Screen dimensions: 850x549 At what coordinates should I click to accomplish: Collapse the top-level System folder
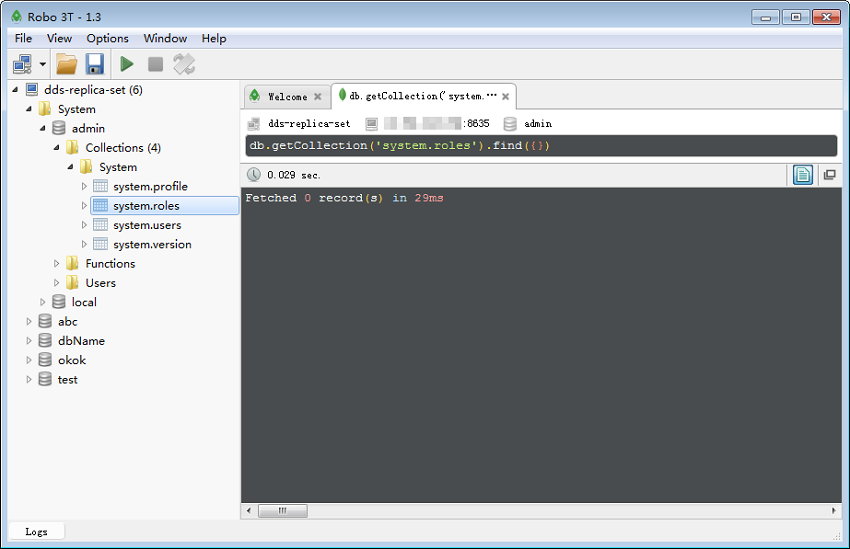coord(29,109)
